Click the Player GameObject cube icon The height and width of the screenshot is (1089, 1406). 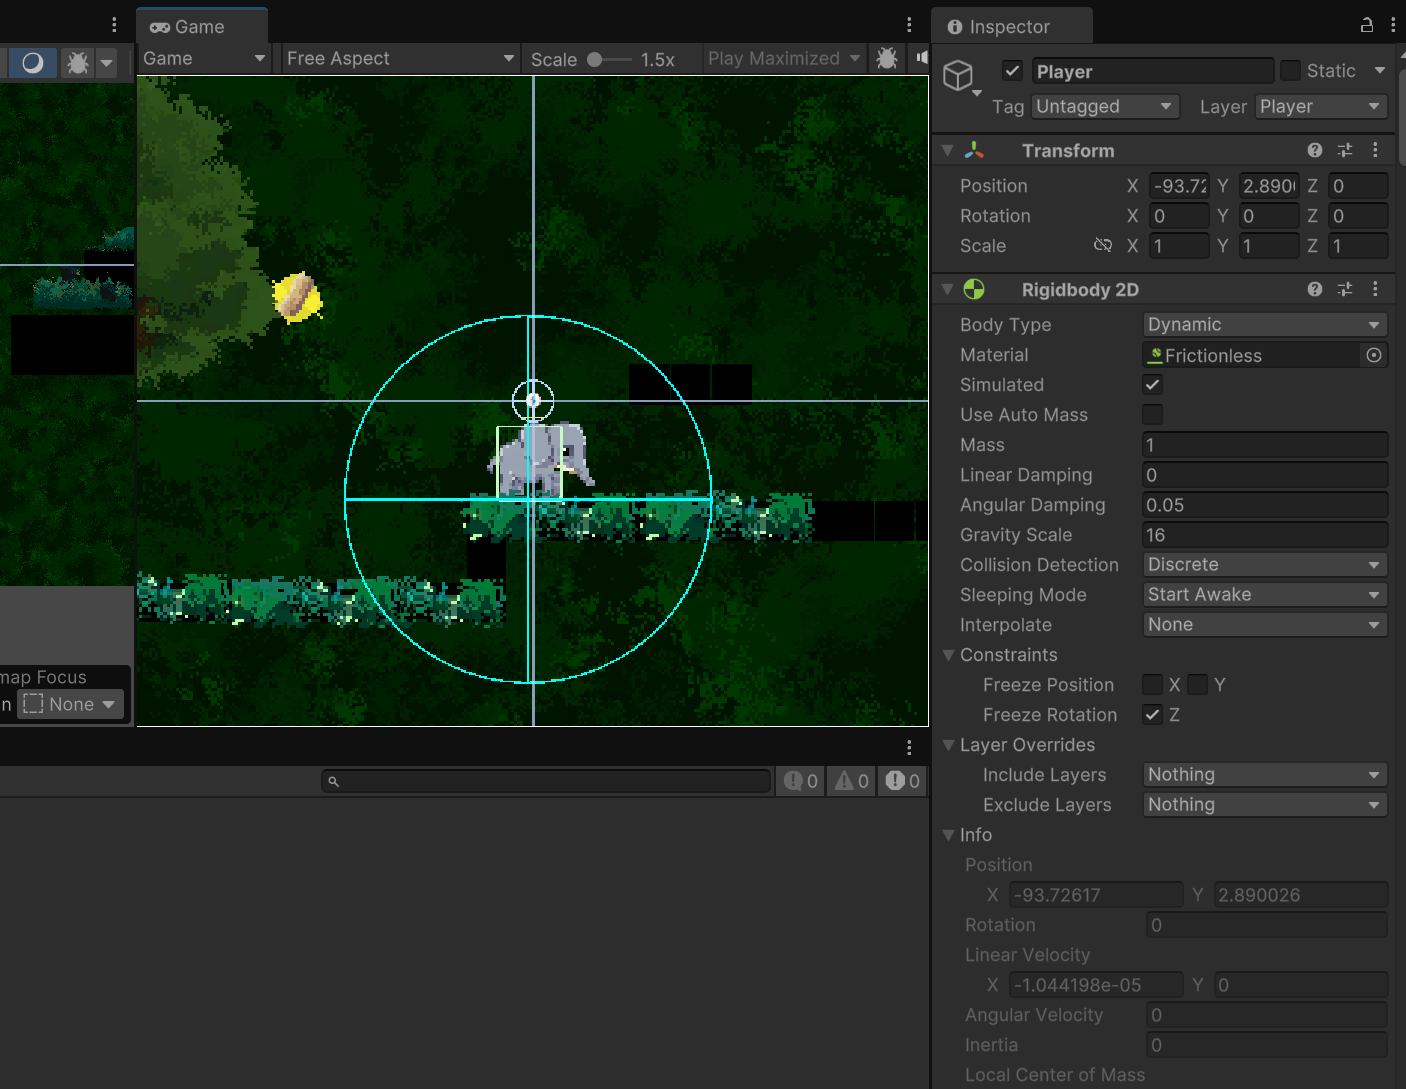tap(958, 75)
